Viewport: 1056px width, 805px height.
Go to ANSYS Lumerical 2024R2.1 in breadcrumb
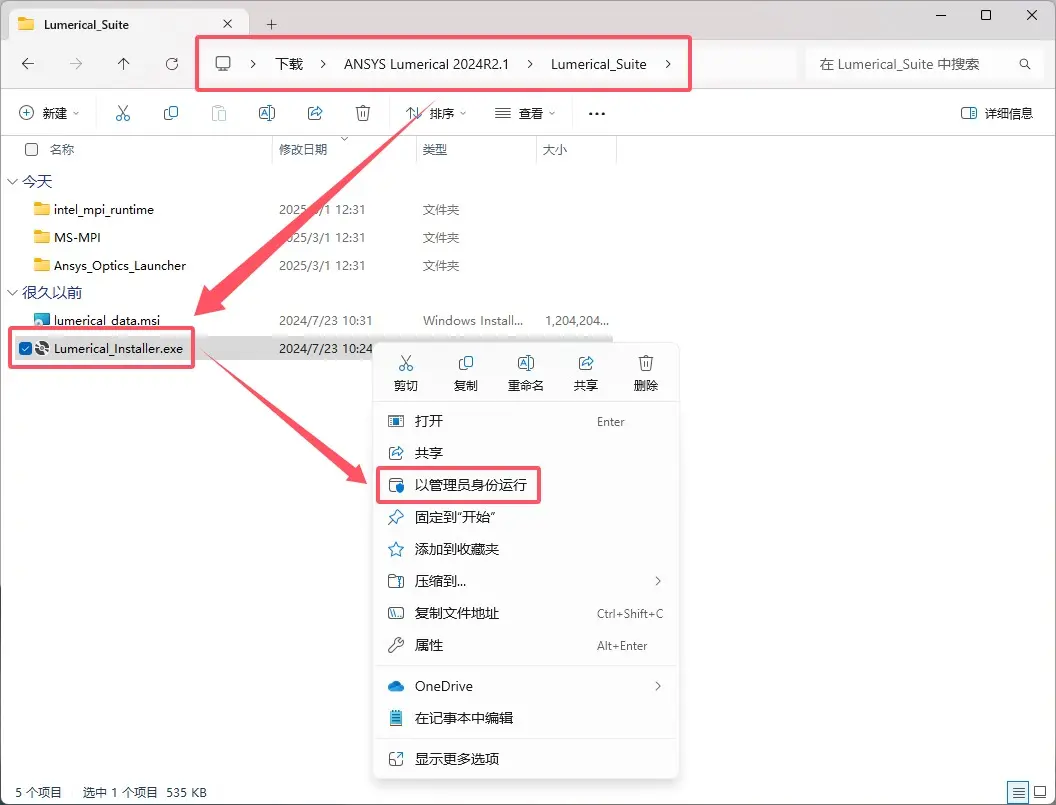pyautogui.click(x=426, y=64)
